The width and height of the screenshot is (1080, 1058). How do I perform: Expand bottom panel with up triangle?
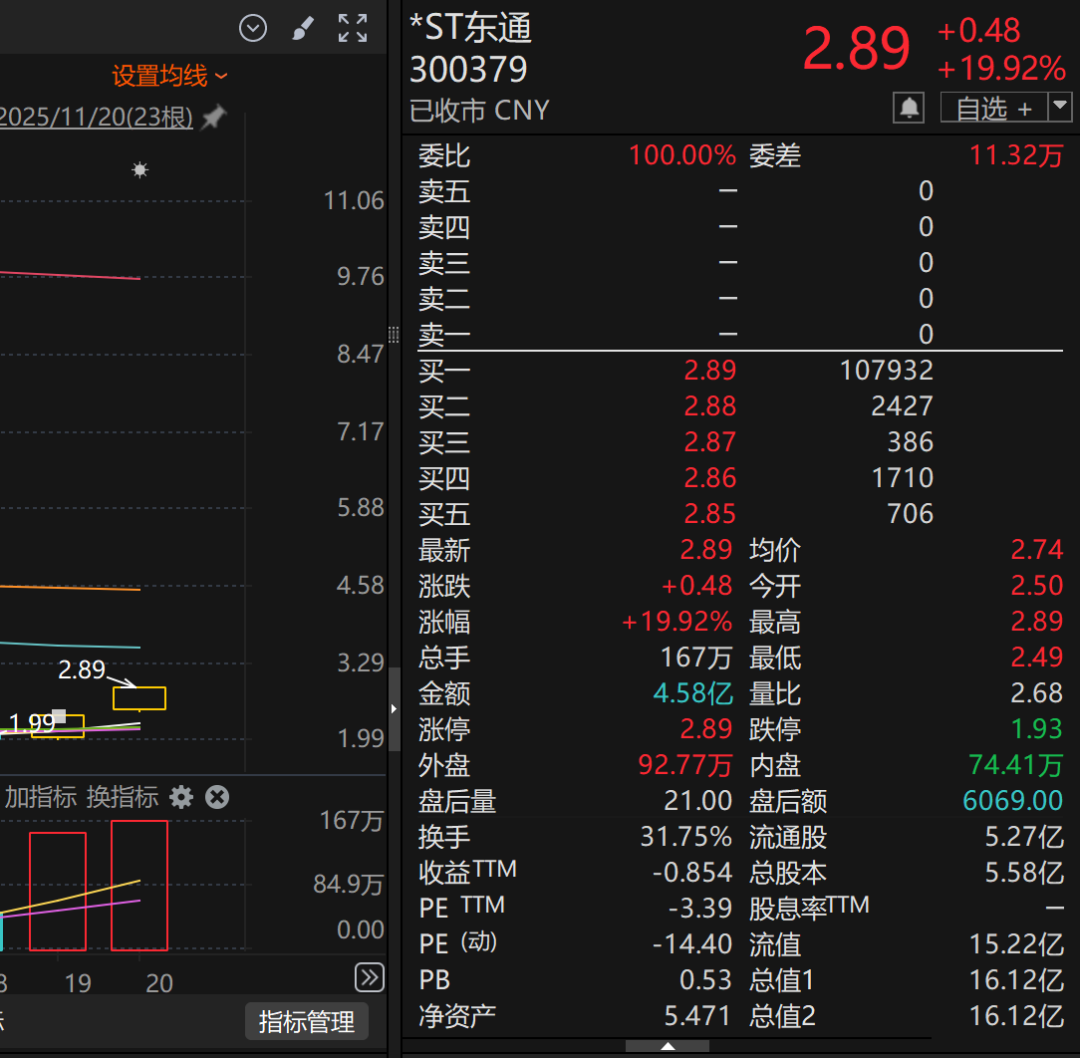tap(667, 1046)
